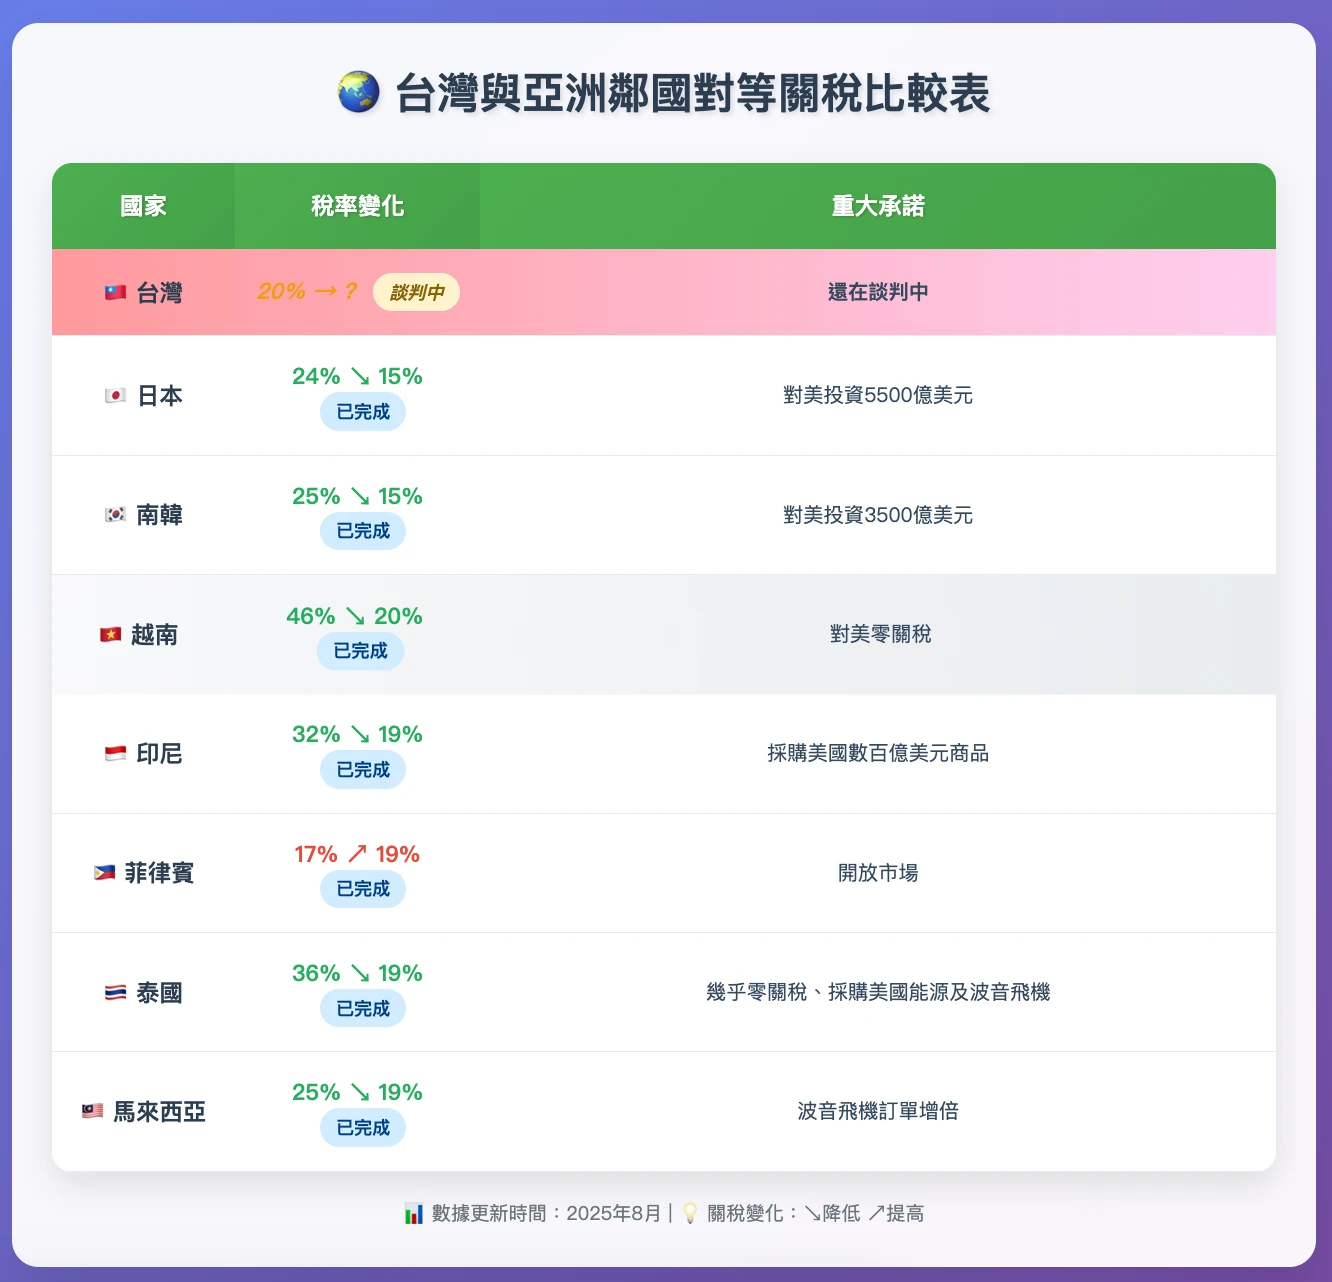
Task: Click the 已完成 badge in 南韓 row
Action: click(363, 531)
